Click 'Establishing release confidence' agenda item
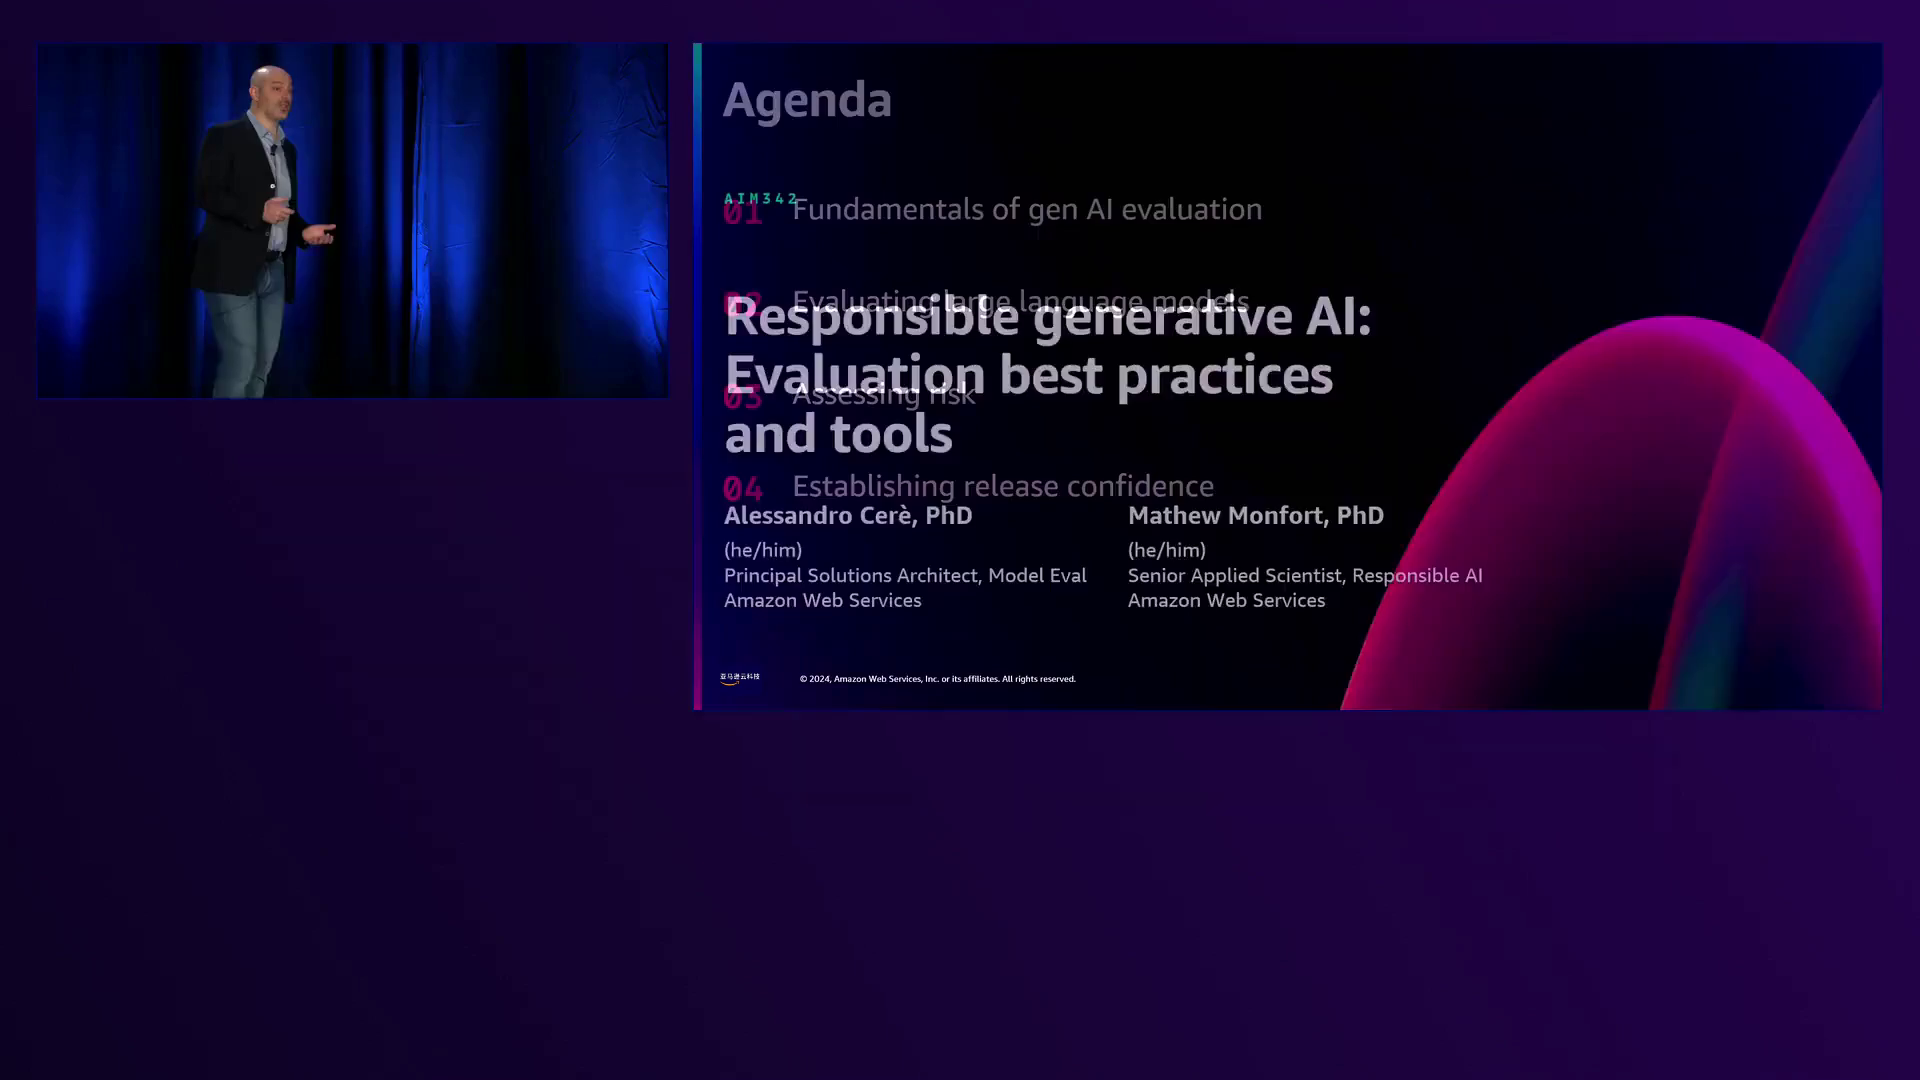 [x=1003, y=486]
